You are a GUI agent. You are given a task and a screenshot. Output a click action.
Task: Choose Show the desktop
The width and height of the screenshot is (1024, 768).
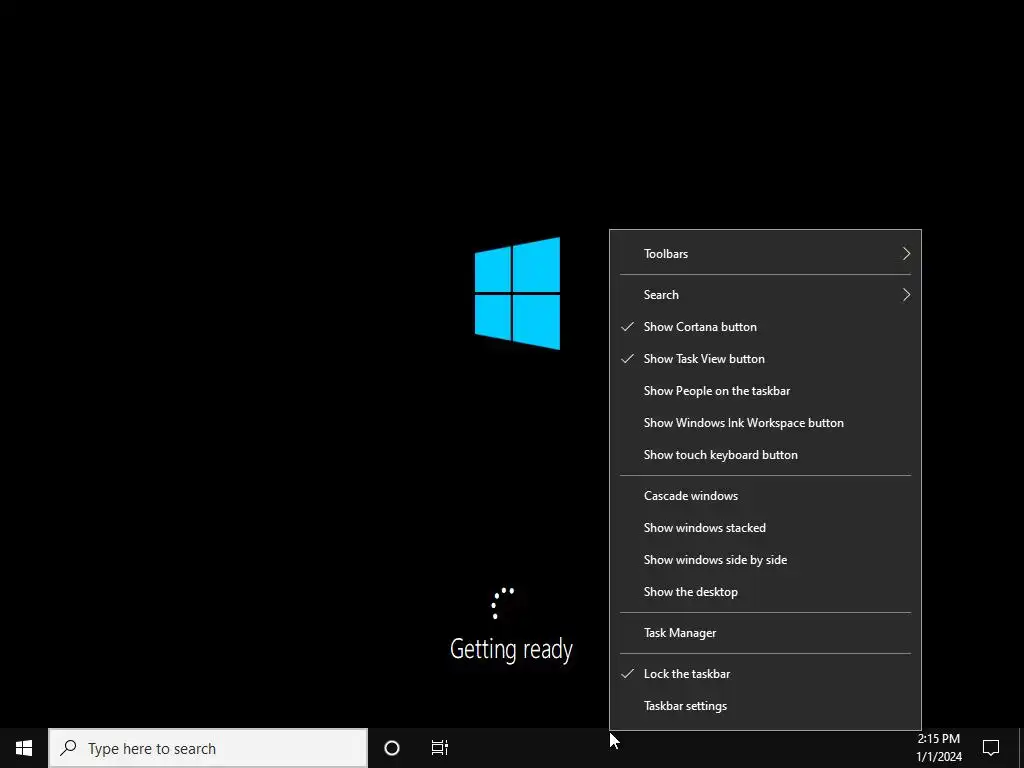tap(765, 592)
